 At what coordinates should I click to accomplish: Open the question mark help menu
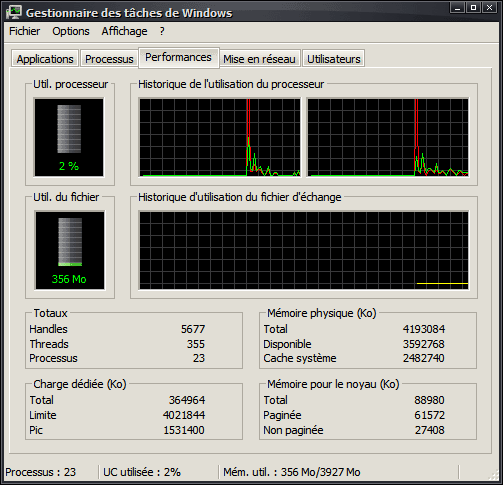(x=162, y=31)
